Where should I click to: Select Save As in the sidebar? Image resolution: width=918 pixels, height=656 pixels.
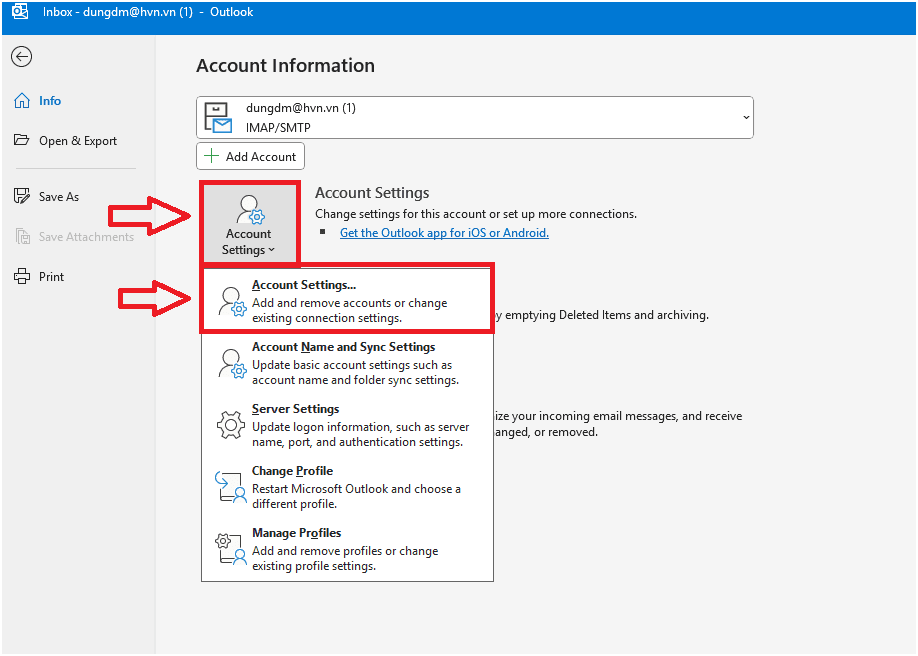click(x=47, y=197)
